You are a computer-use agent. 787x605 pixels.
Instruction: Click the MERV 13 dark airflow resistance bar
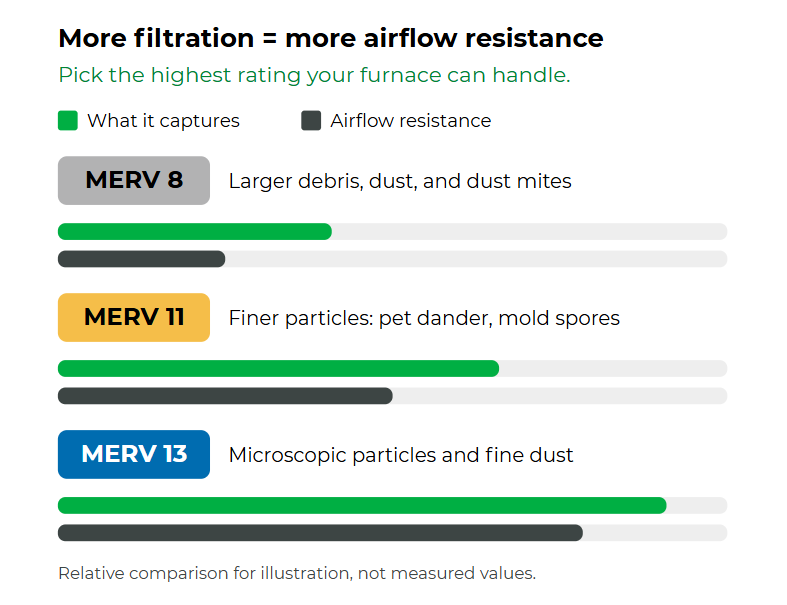point(320,533)
